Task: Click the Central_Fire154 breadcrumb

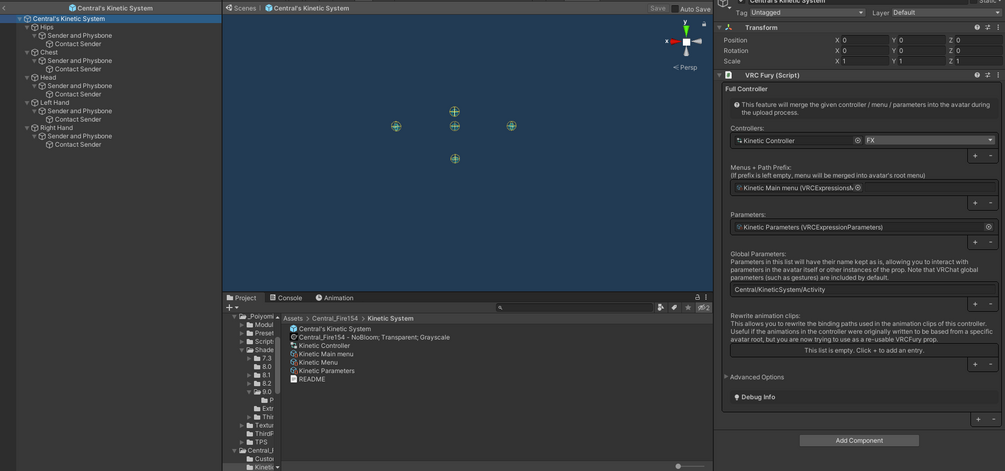Action: [336, 318]
